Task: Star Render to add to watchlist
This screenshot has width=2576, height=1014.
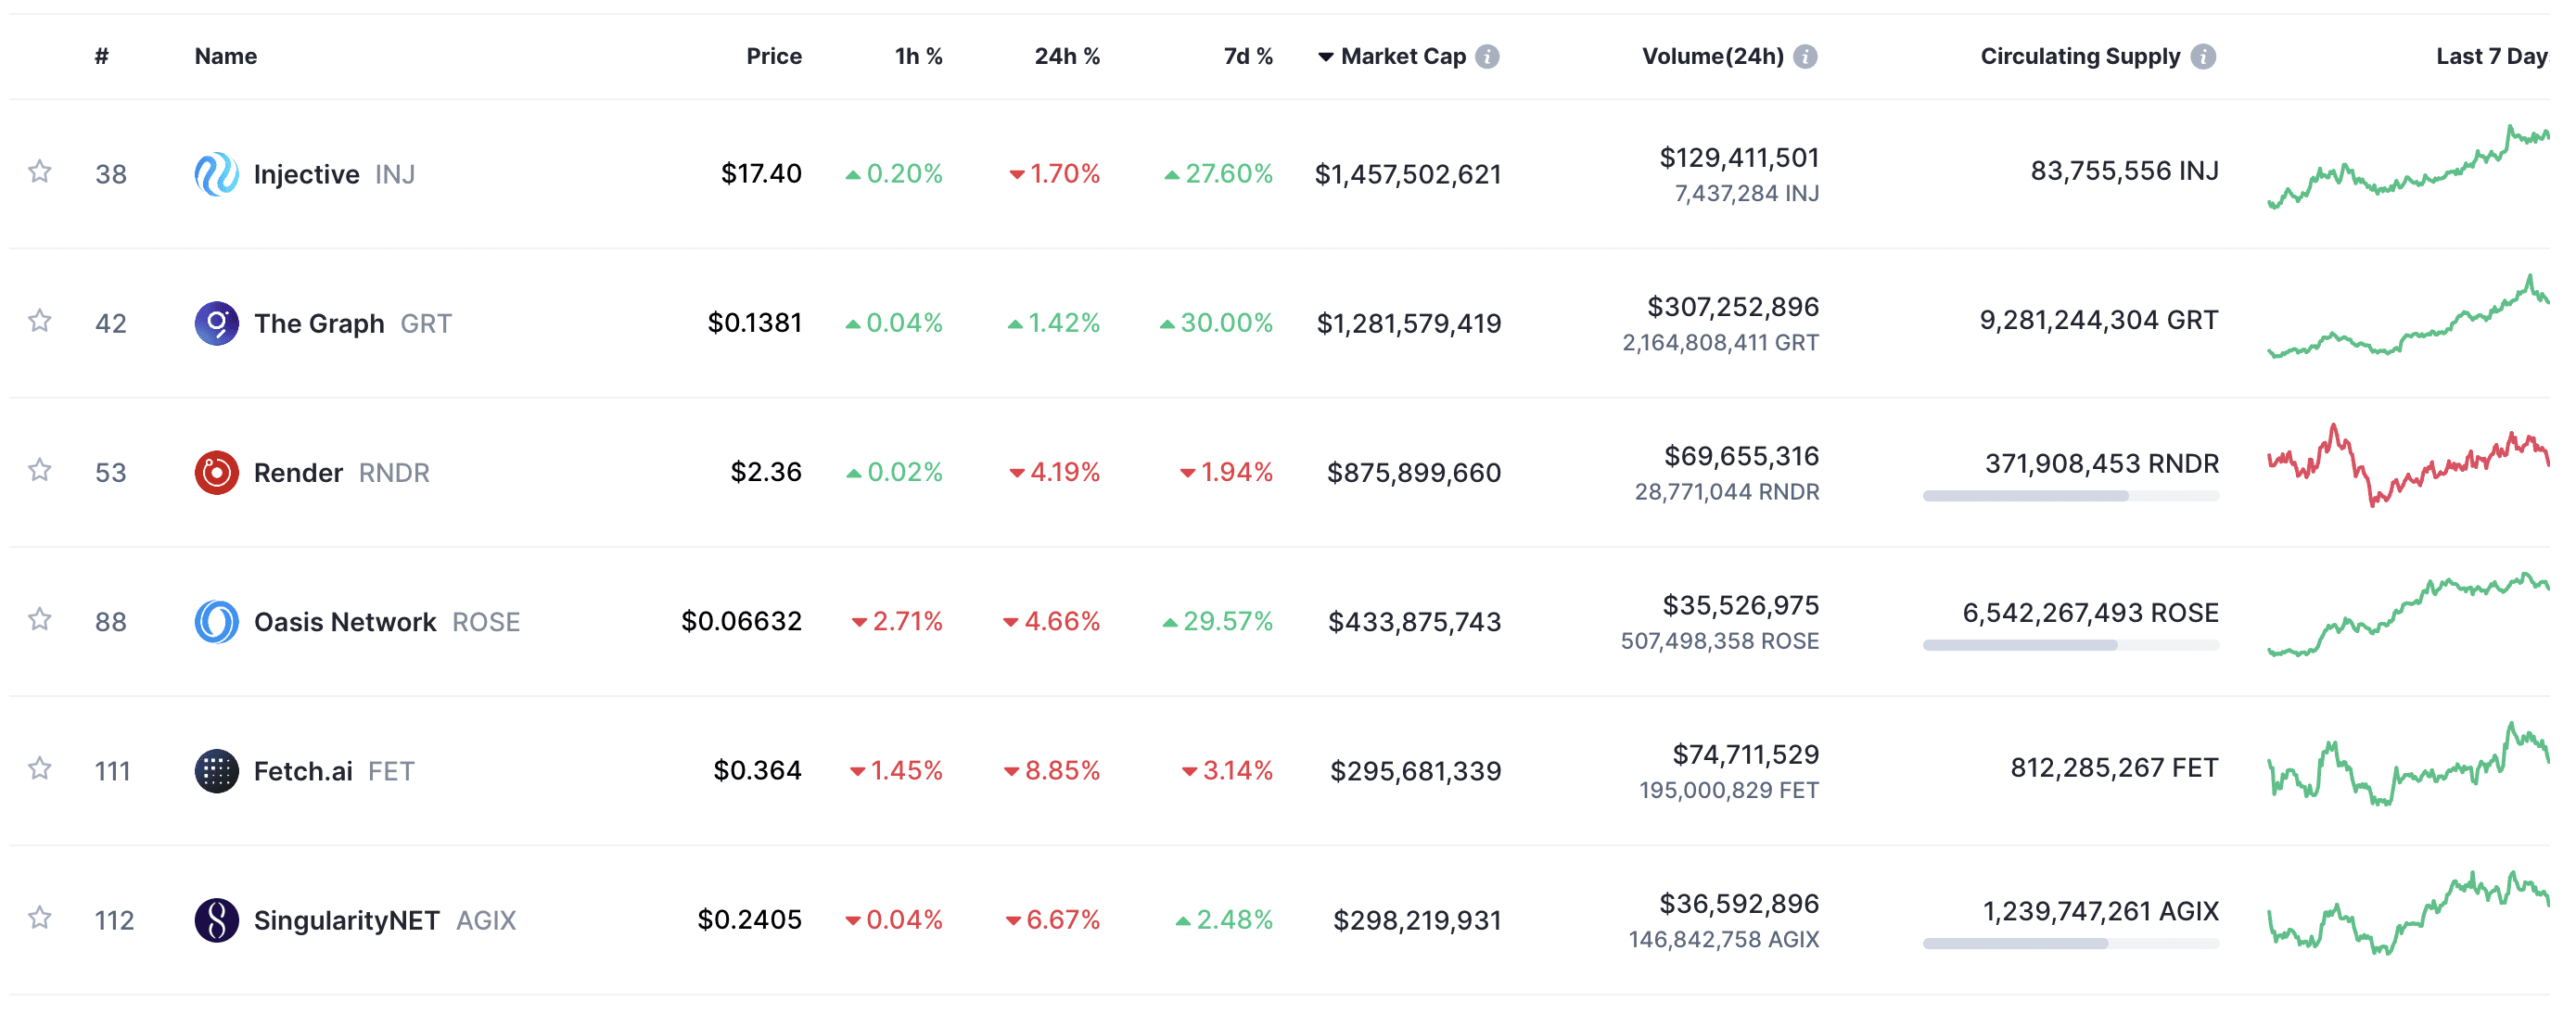Action: point(40,470)
